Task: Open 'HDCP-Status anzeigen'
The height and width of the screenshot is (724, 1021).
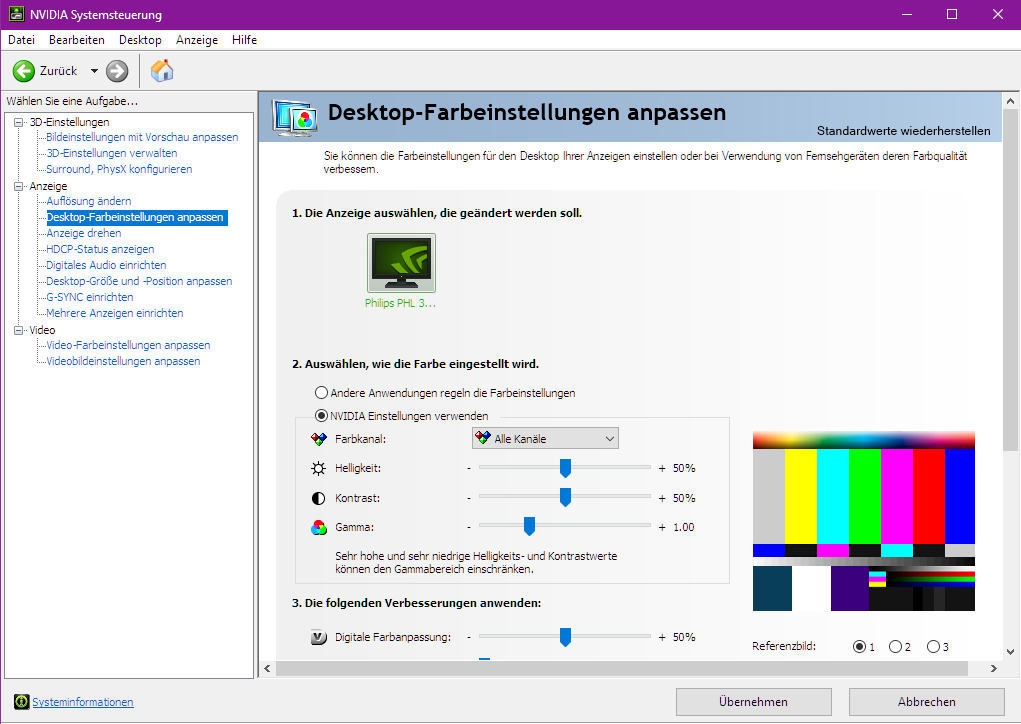Action: click(100, 249)
